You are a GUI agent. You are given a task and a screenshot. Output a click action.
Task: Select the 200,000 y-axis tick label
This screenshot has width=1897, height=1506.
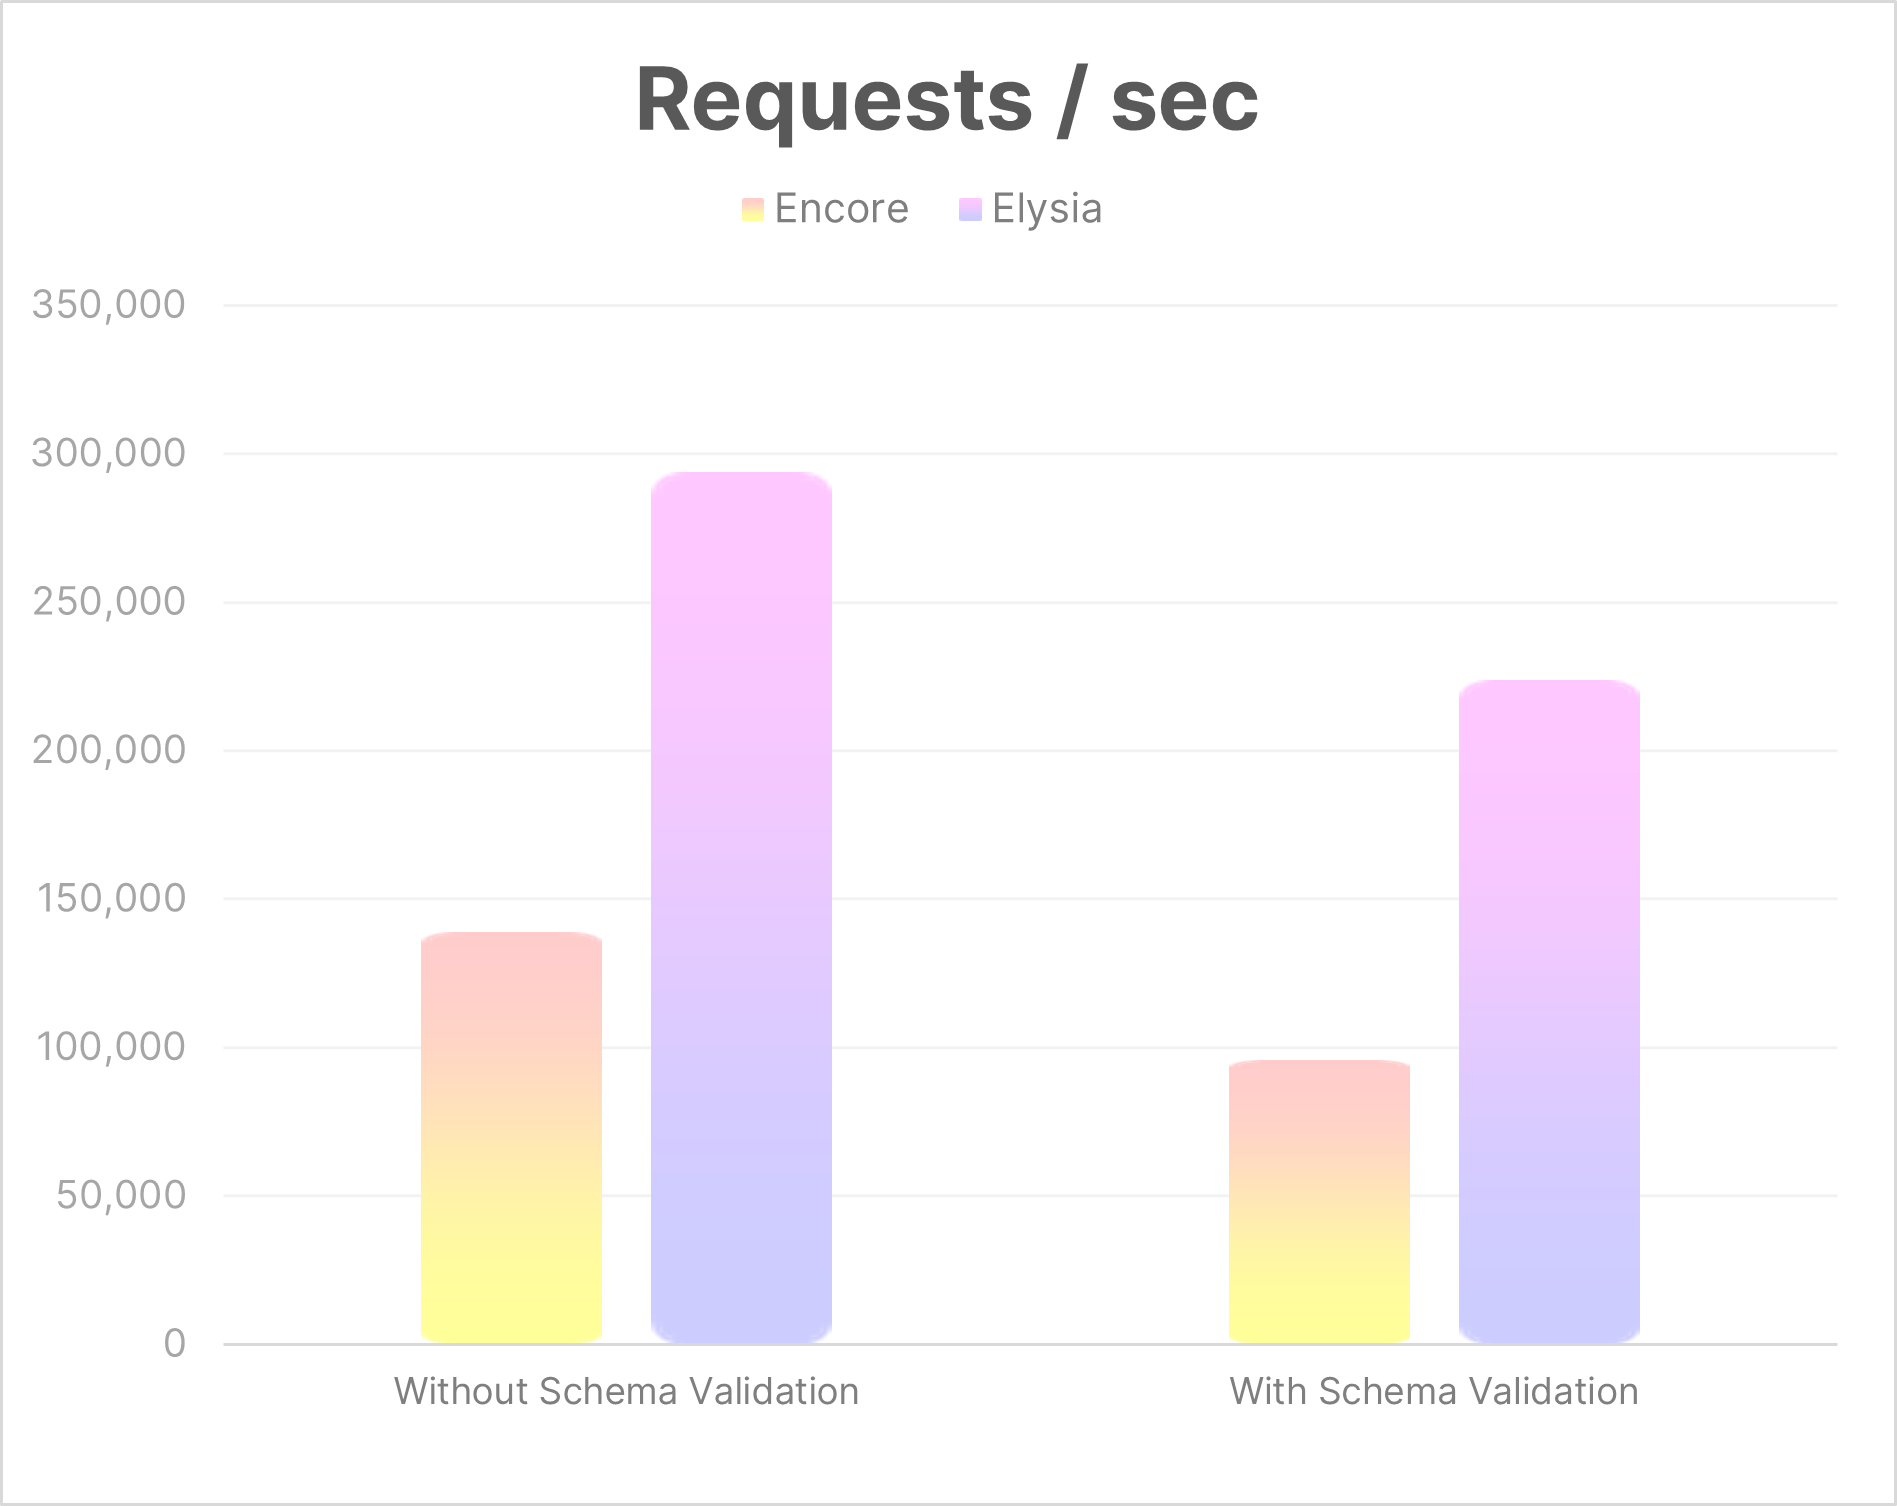pyautogui.click(x=108, y=749)
